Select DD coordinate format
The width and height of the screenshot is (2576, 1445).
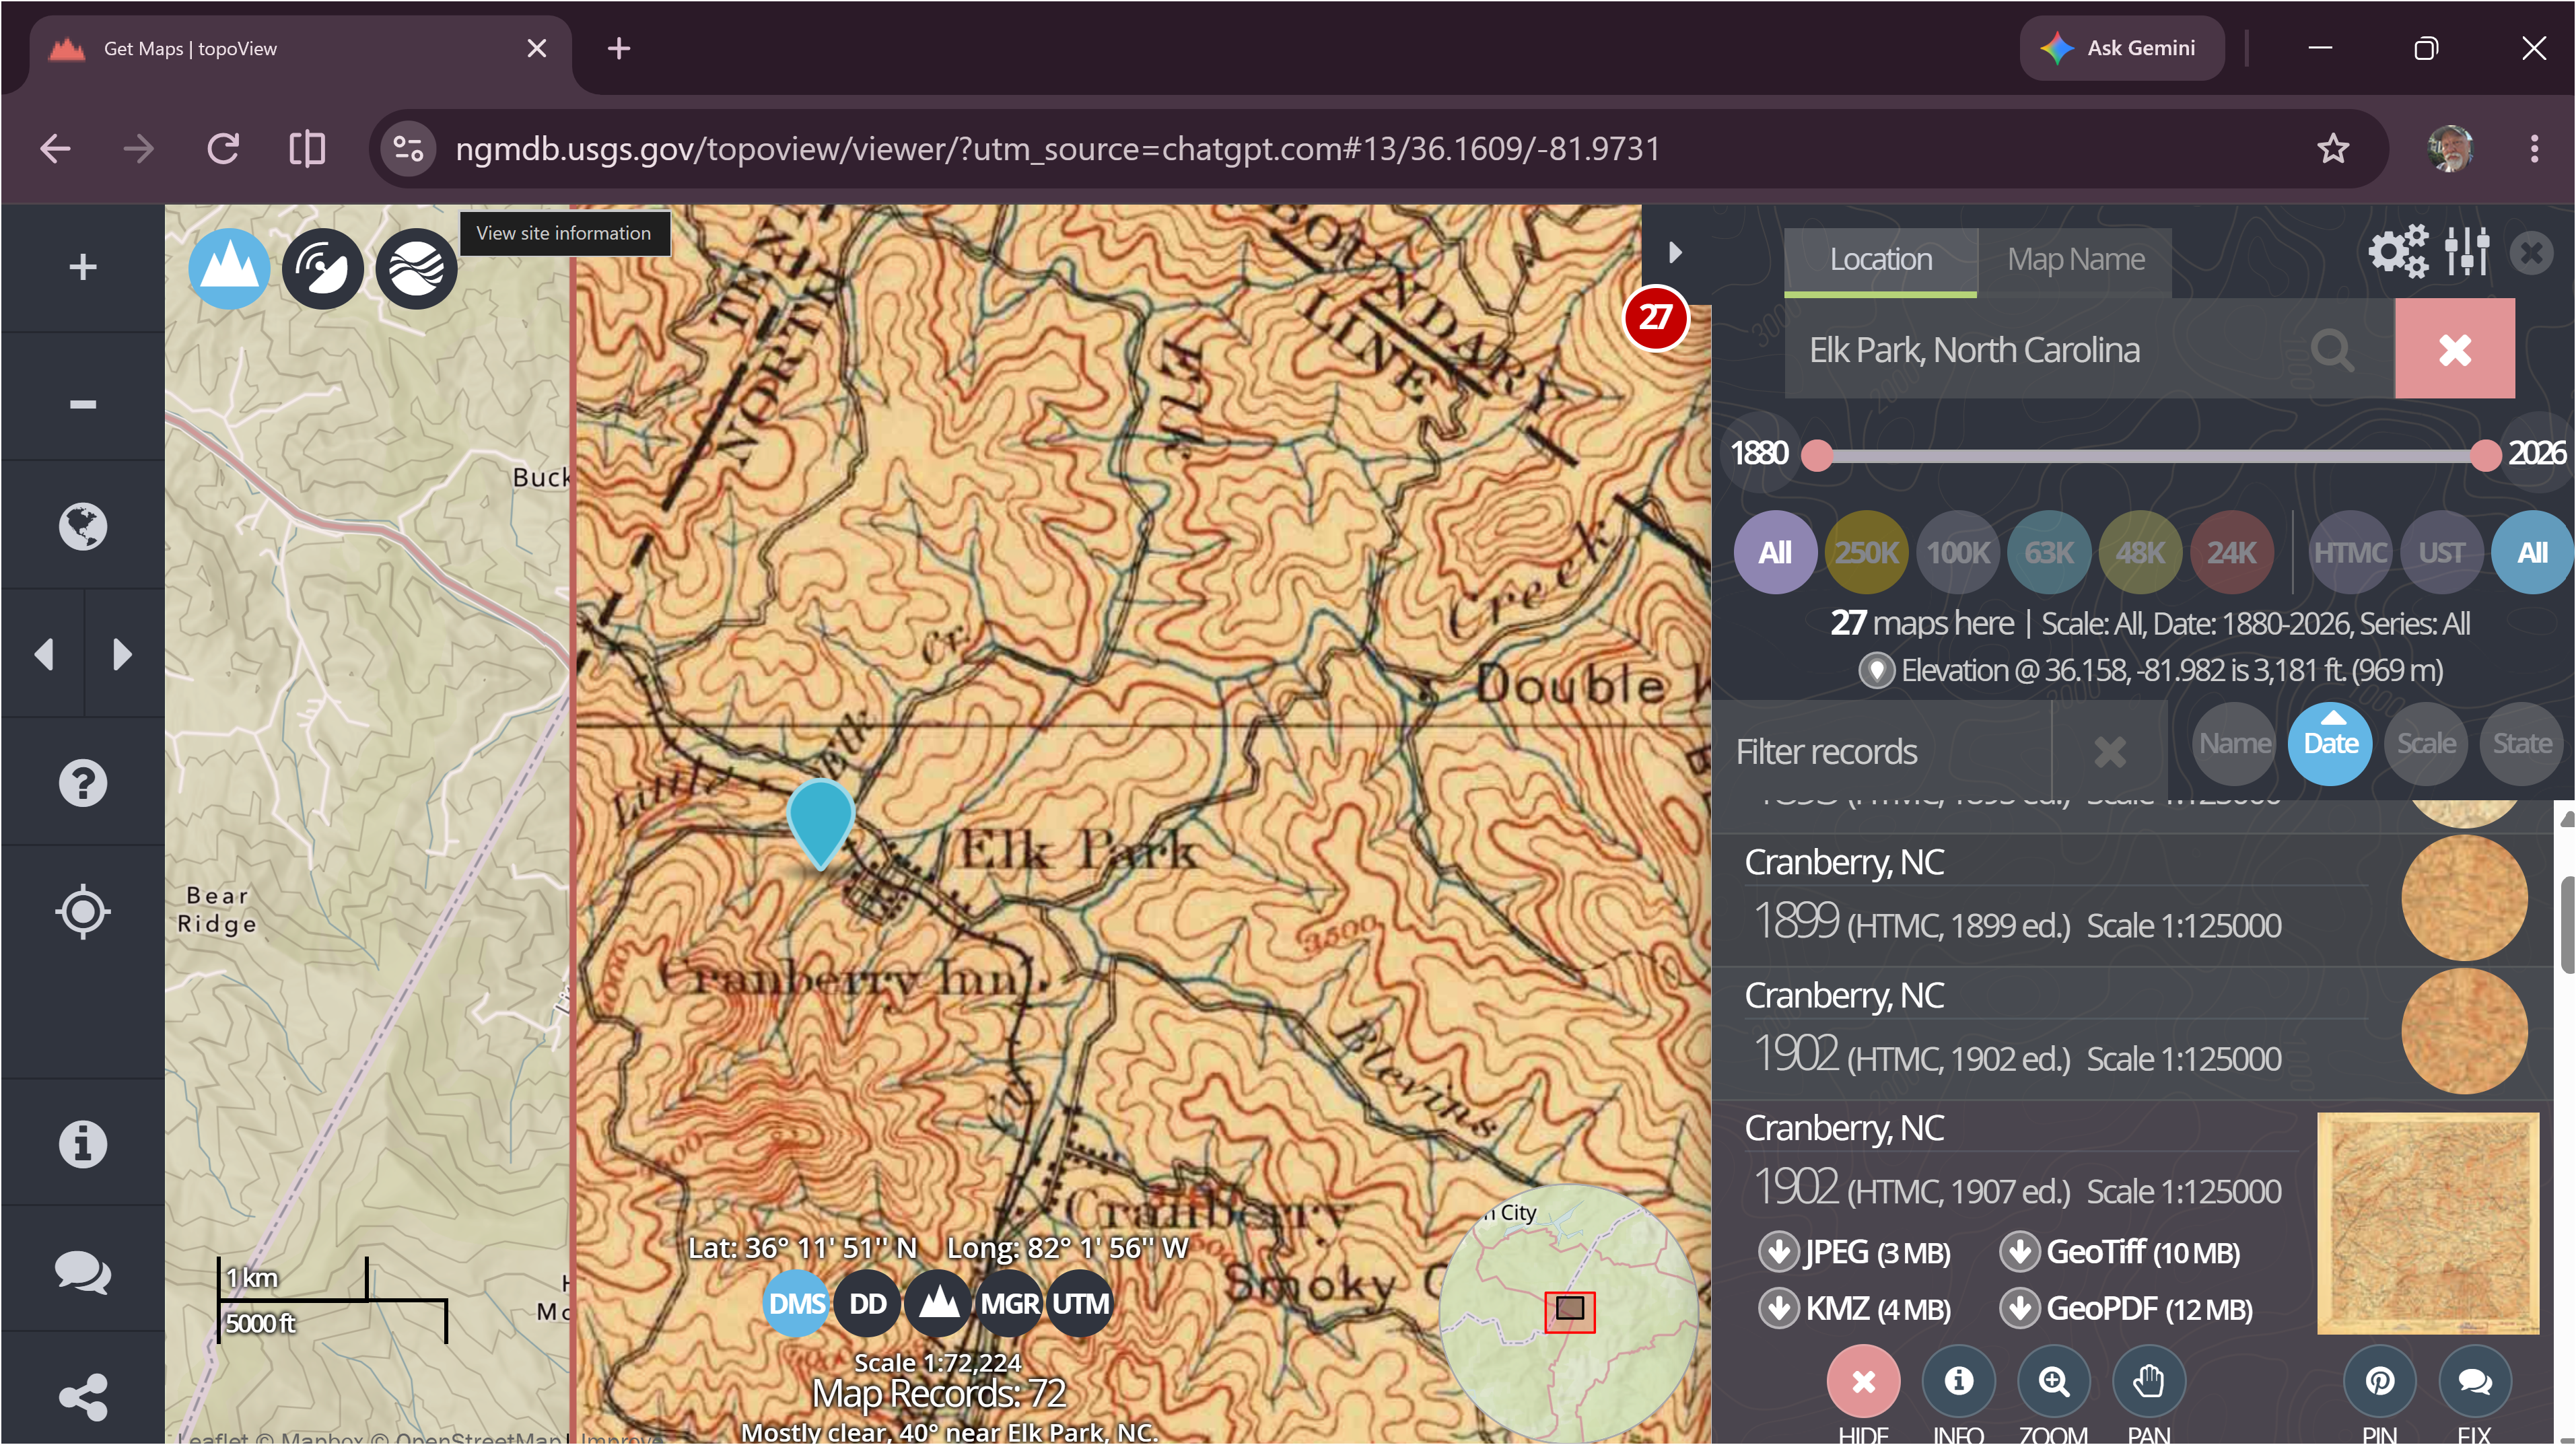[x=867, y=1304]
